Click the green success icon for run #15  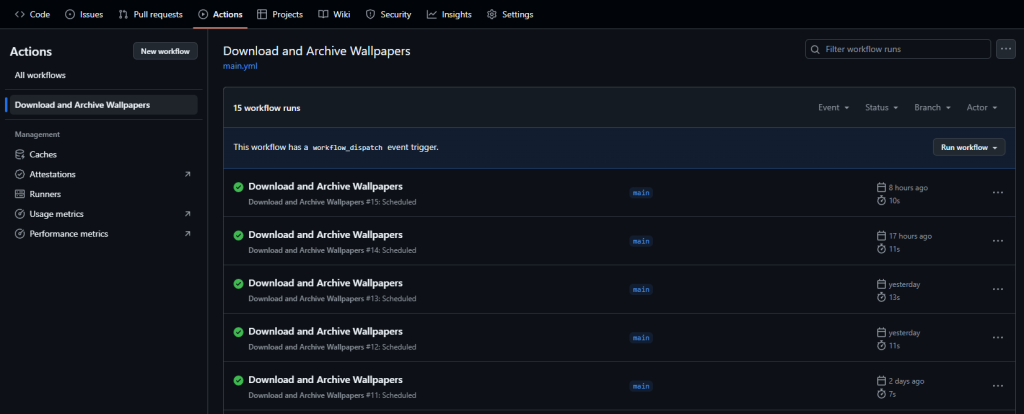238,187
